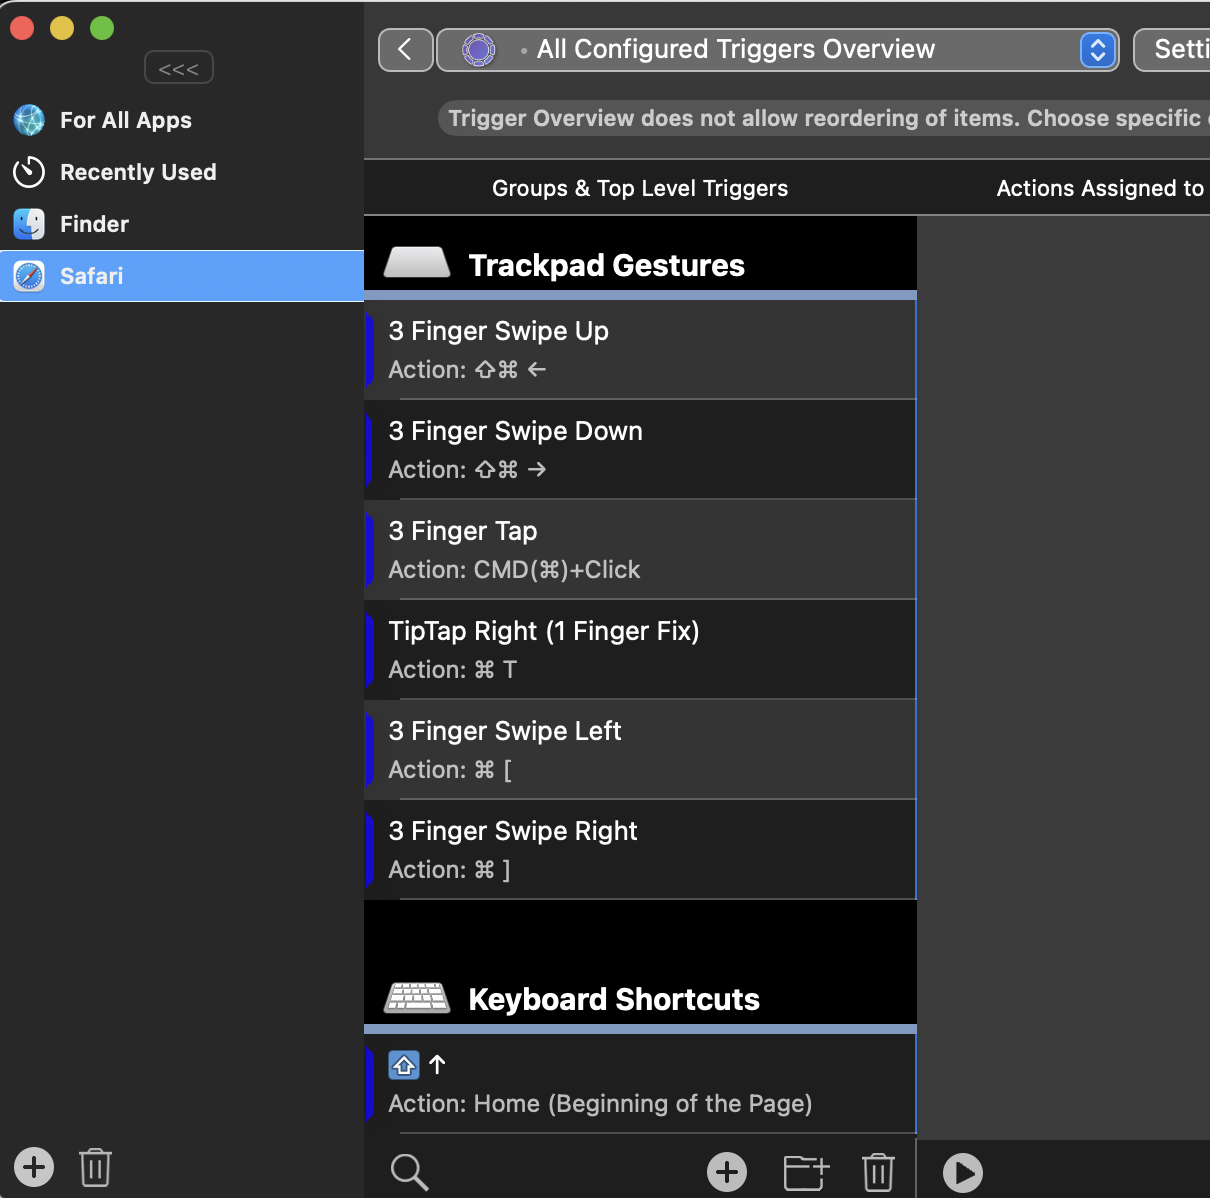Click the sidebar trash icon to delete app

95,1167
